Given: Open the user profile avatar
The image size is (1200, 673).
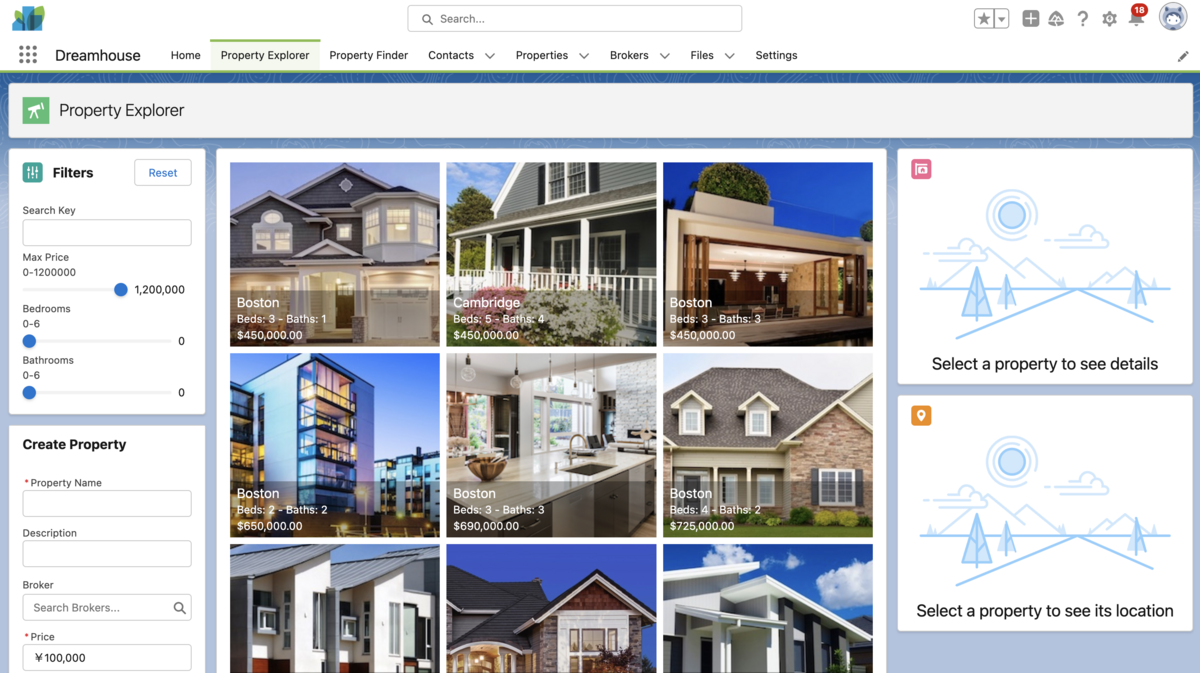Looking at the screenshot, I should tap(1173, 17).
